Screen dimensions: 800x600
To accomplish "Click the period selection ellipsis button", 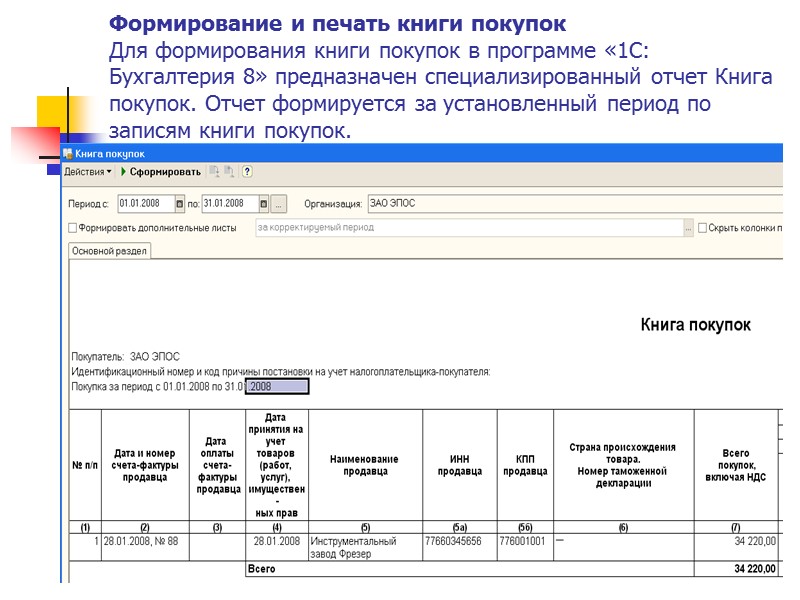I will tap(278, 204).
